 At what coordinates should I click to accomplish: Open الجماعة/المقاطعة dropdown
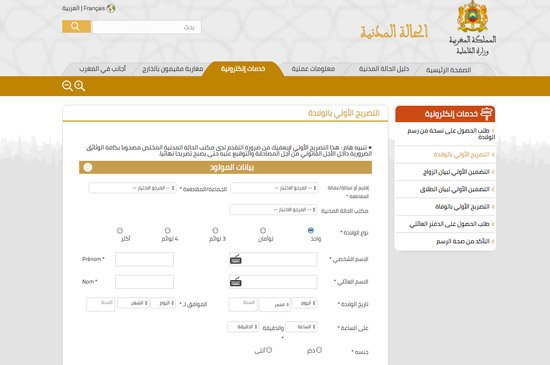point(133,188)
